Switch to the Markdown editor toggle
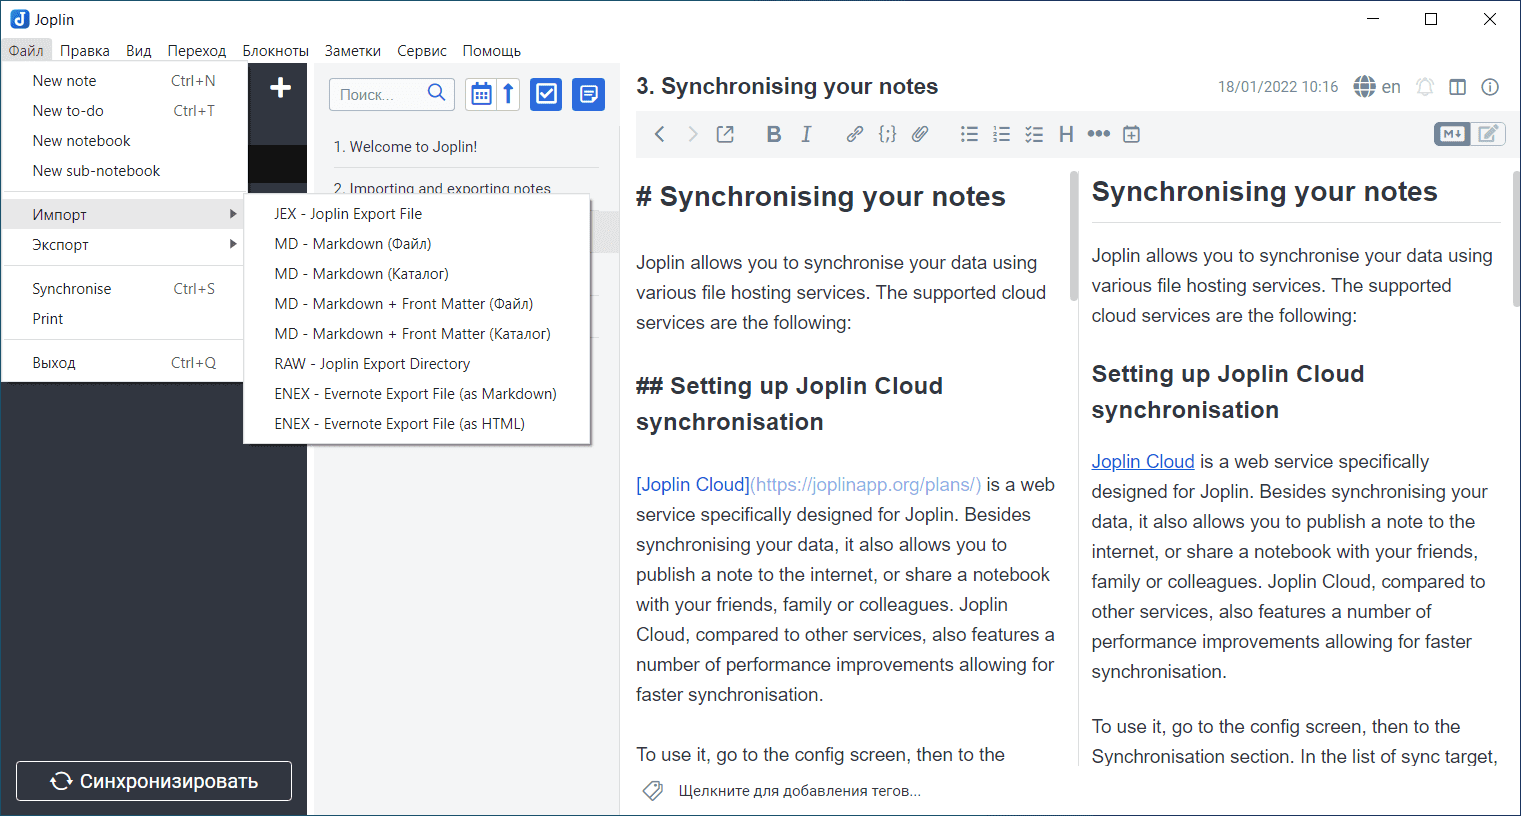 [x=1452, y=134]
